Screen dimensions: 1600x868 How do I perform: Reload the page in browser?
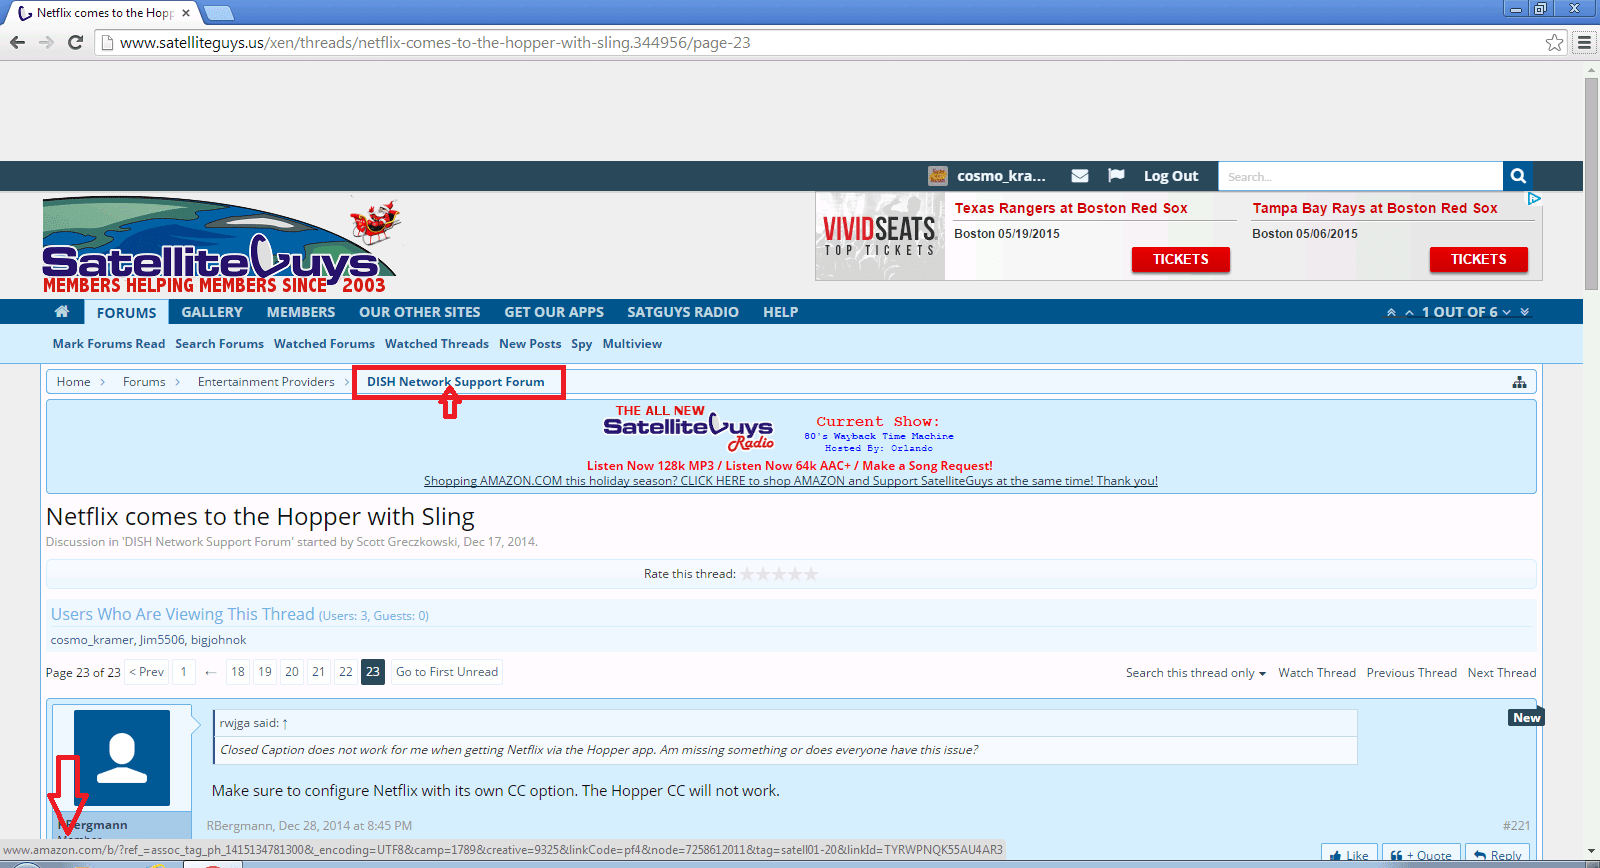pos(75,42)
